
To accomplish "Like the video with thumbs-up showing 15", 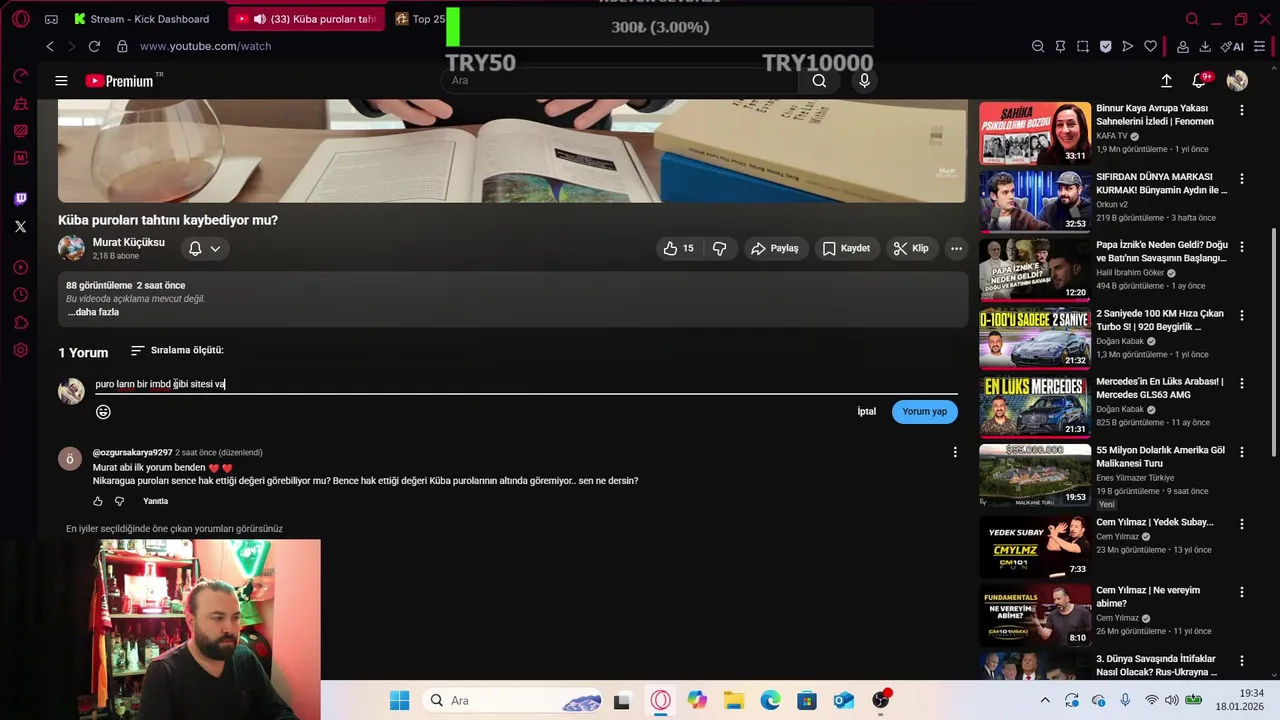I will point(678,248).
